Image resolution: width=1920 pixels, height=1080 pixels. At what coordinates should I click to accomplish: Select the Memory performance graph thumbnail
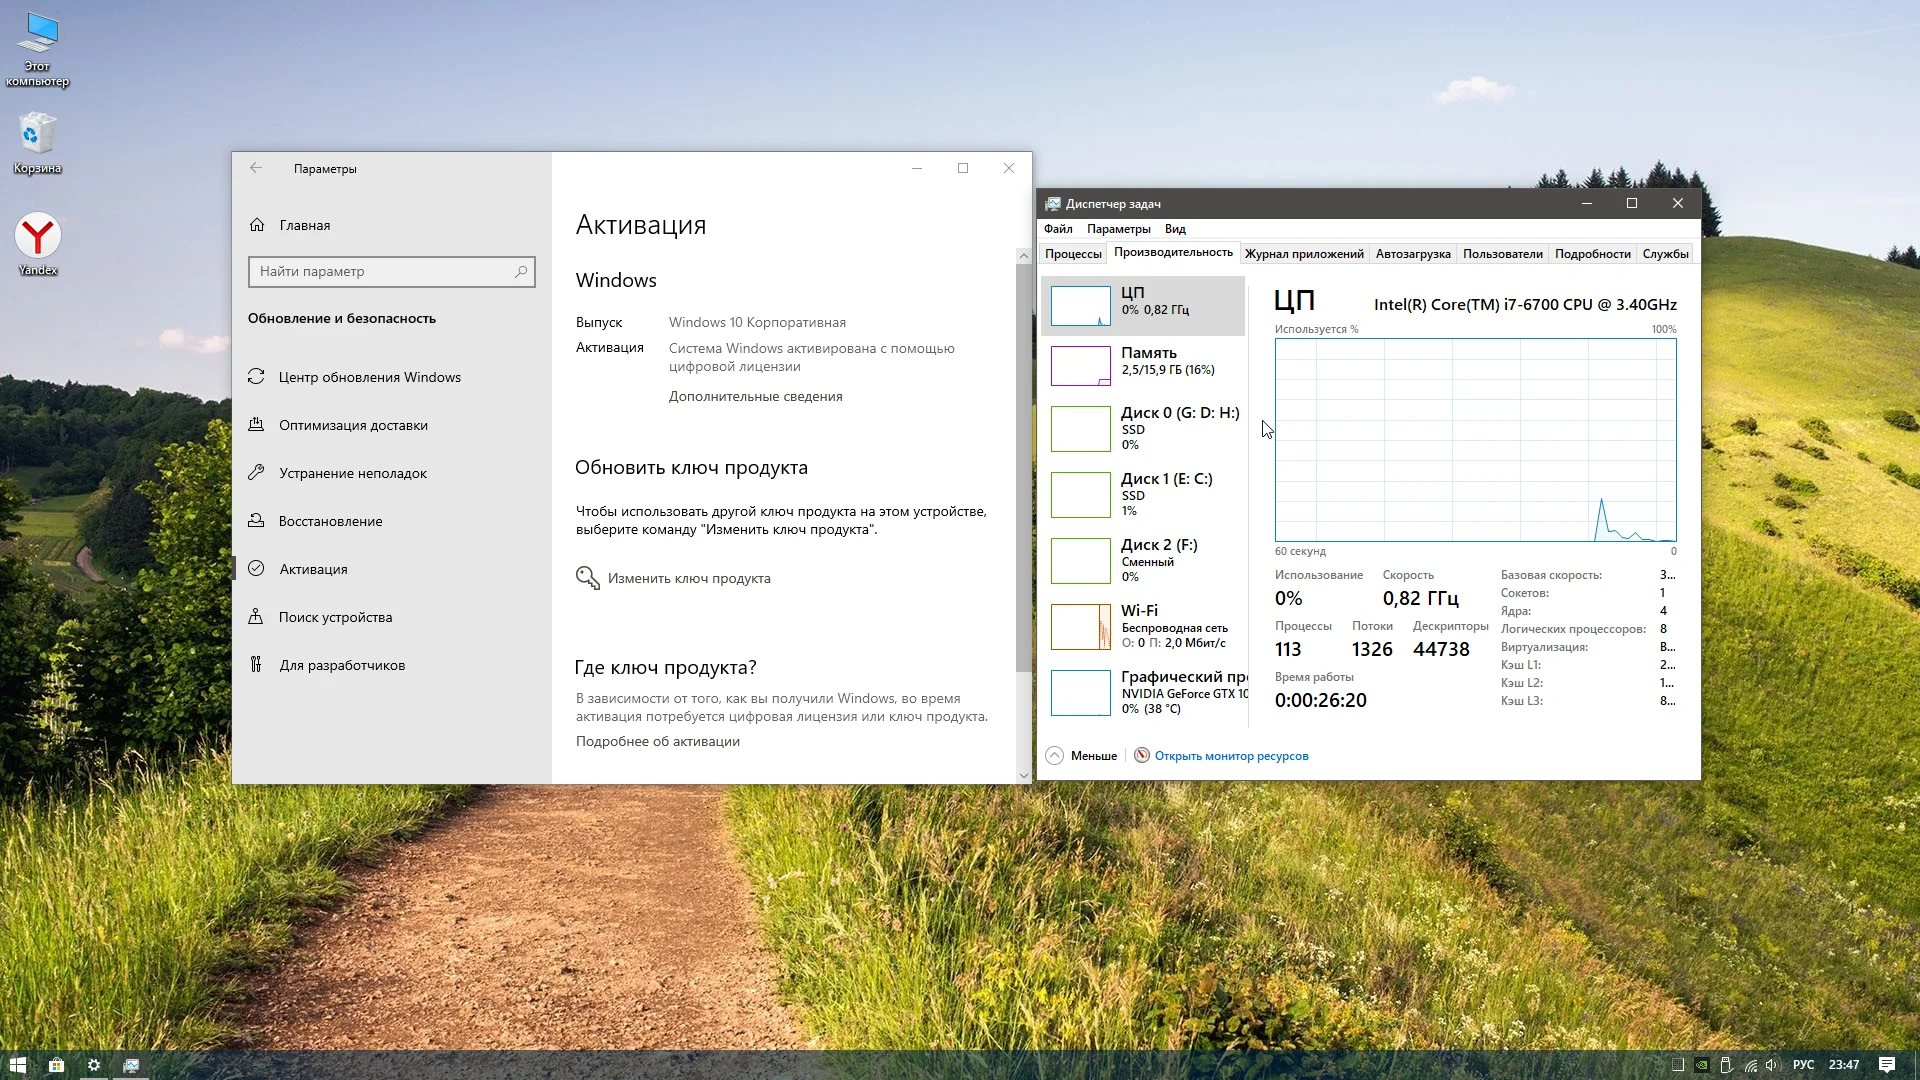[1080, 366]
